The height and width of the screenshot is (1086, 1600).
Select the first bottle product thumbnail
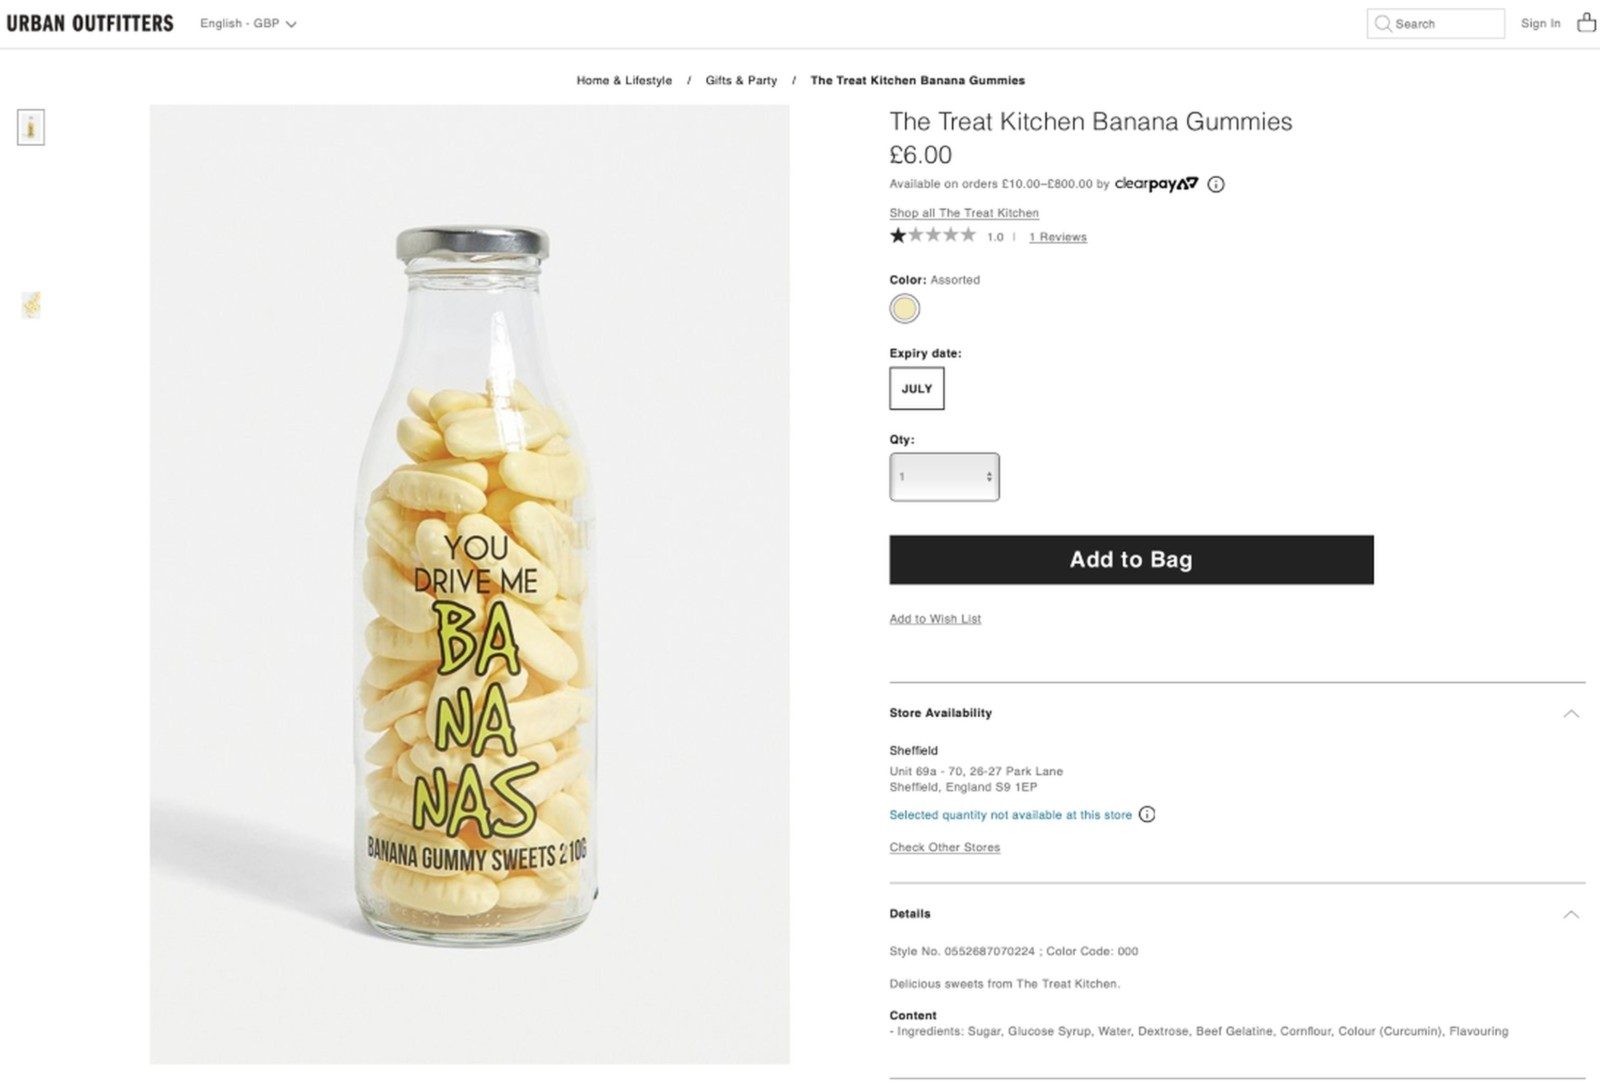tap(31, 127)
